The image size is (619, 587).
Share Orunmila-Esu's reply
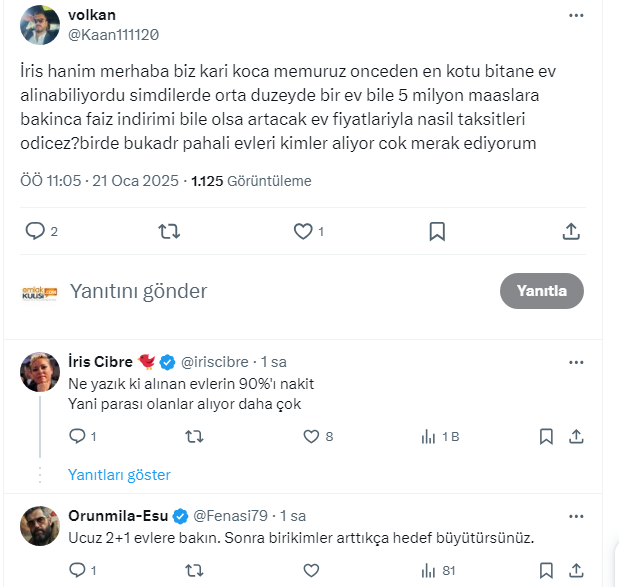(x=576, y=571)
